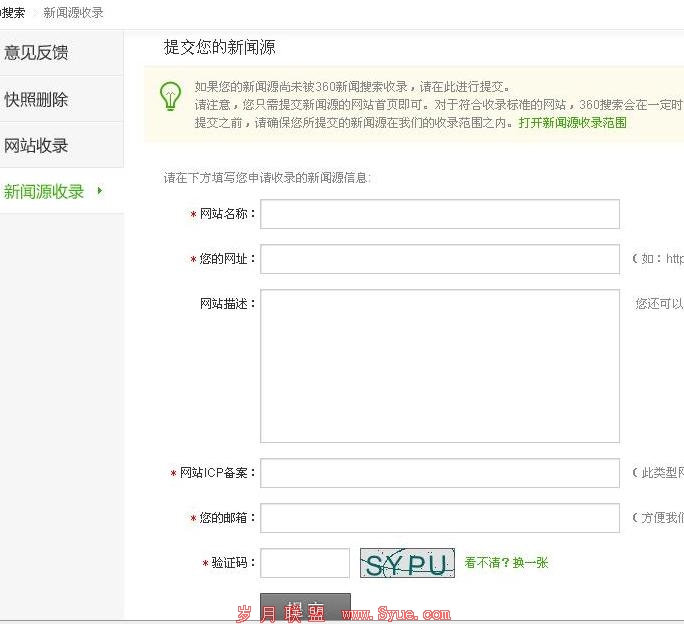The height and width of the screenshot is (624, 684).
Task: Go to 网站收录 sidebar section
Action: [x=36, y=145]
